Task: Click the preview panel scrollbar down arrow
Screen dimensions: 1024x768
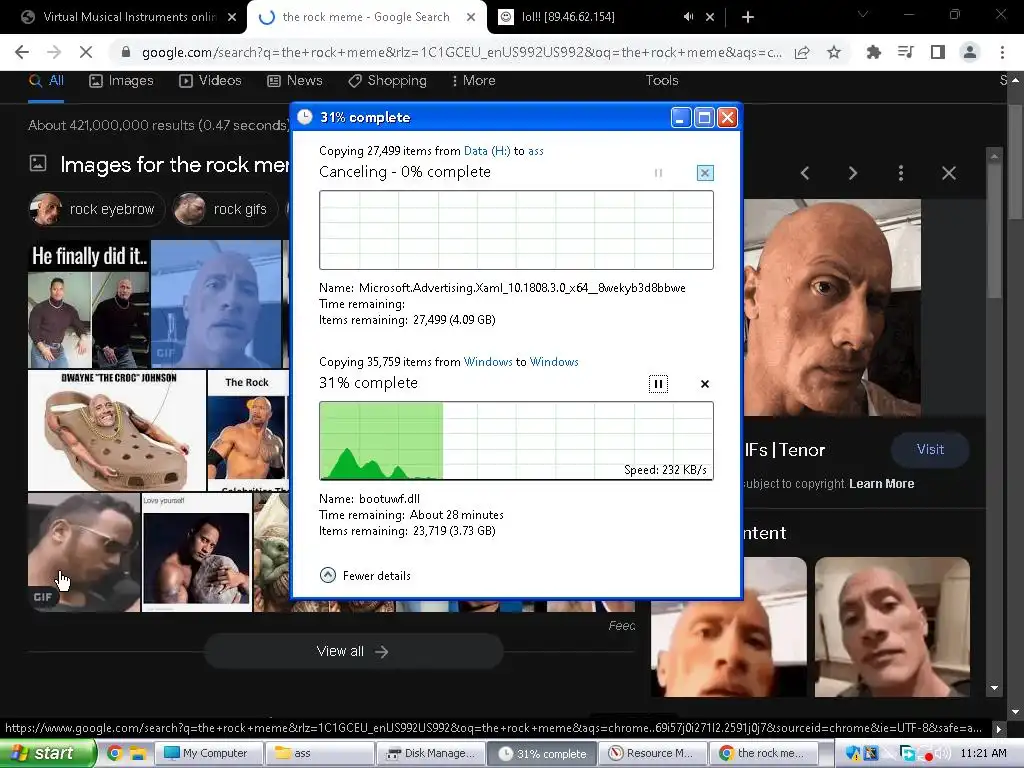Action: (995, 688)
